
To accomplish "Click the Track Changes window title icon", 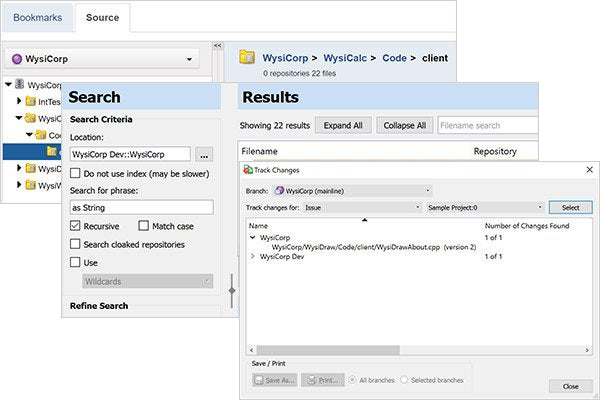I will click(x=248, y=170).
